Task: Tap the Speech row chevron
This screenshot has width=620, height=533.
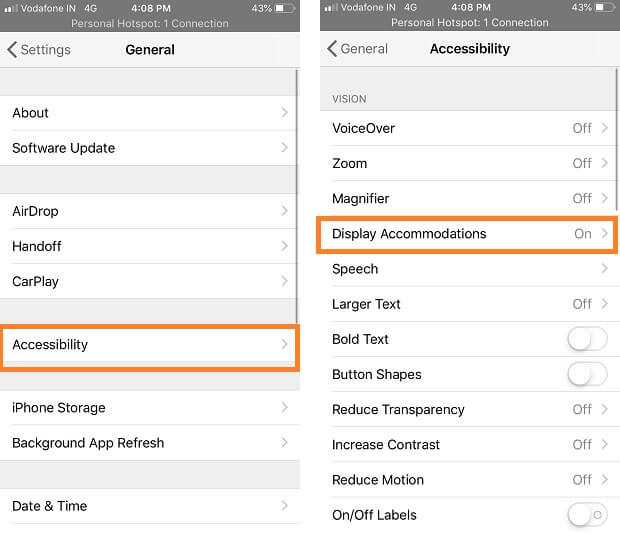Action: (605, 269)
